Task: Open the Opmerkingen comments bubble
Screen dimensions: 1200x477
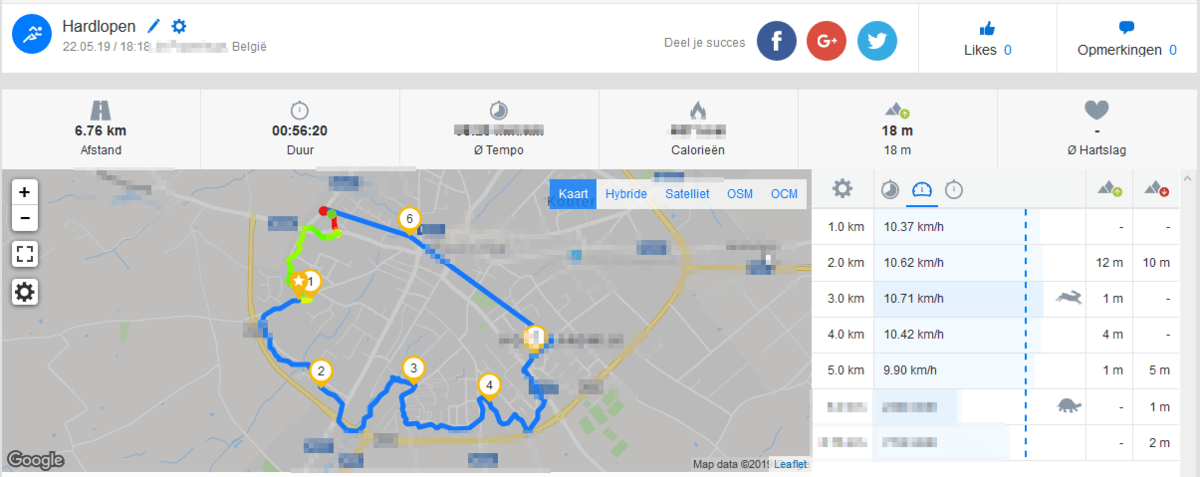Action: (1126, 28)
